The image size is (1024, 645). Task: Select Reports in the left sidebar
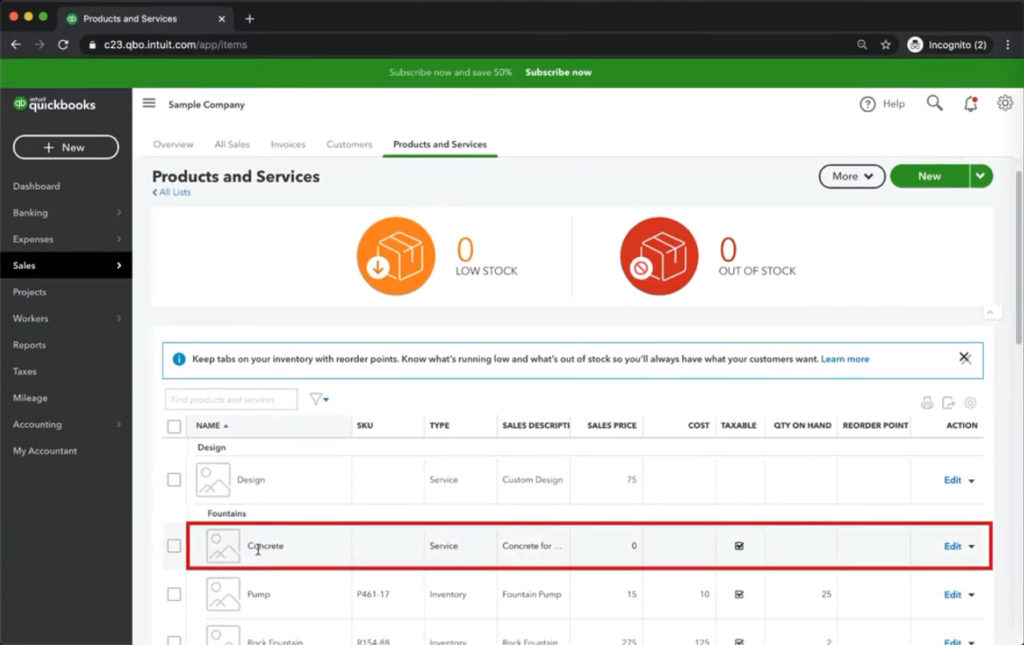click(29, 345)
